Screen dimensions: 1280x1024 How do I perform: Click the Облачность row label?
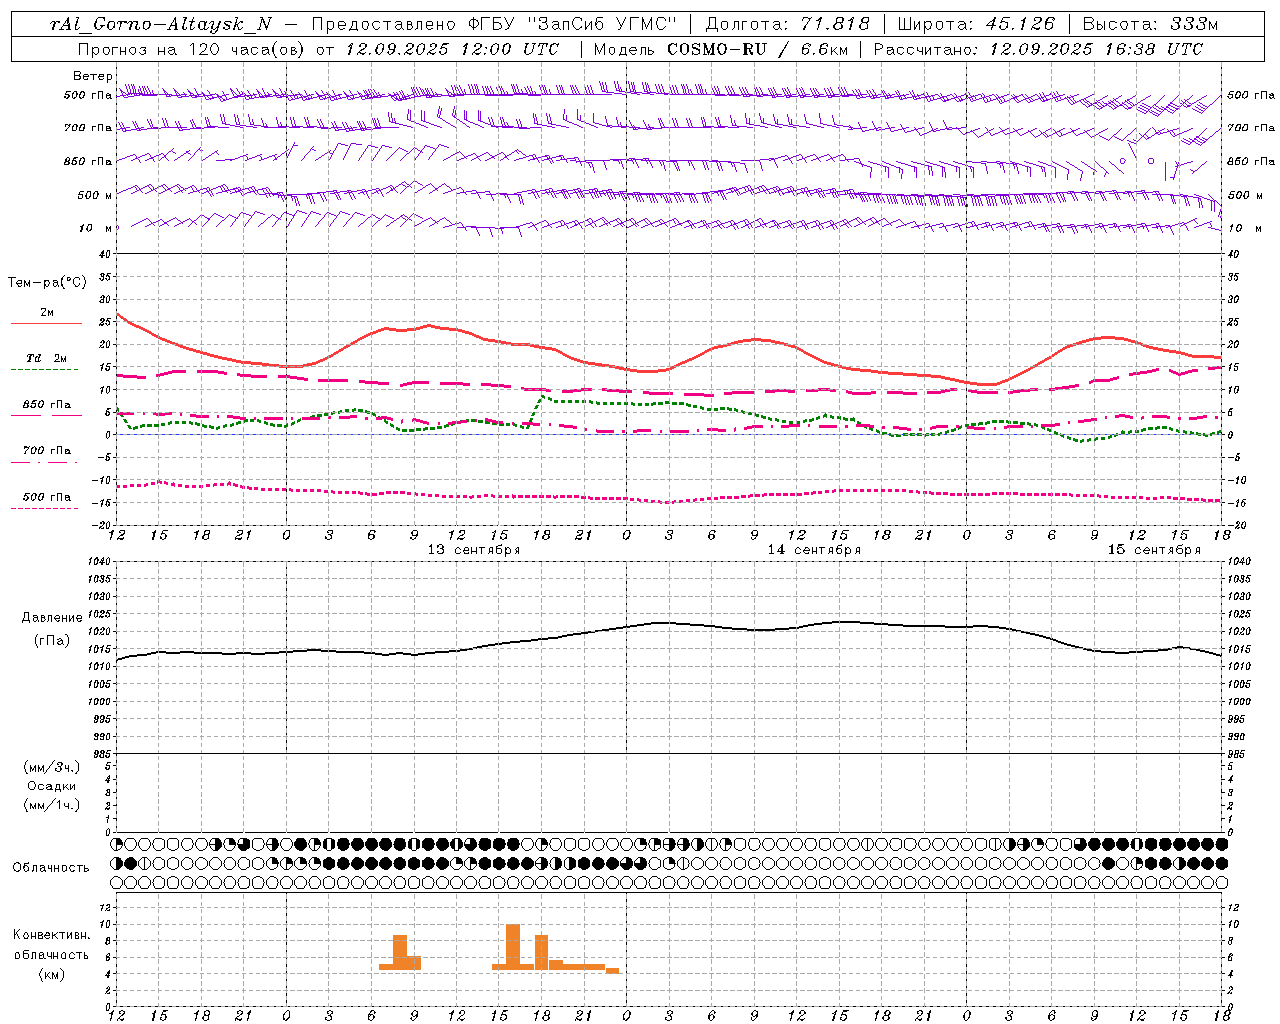coord(51,867)
